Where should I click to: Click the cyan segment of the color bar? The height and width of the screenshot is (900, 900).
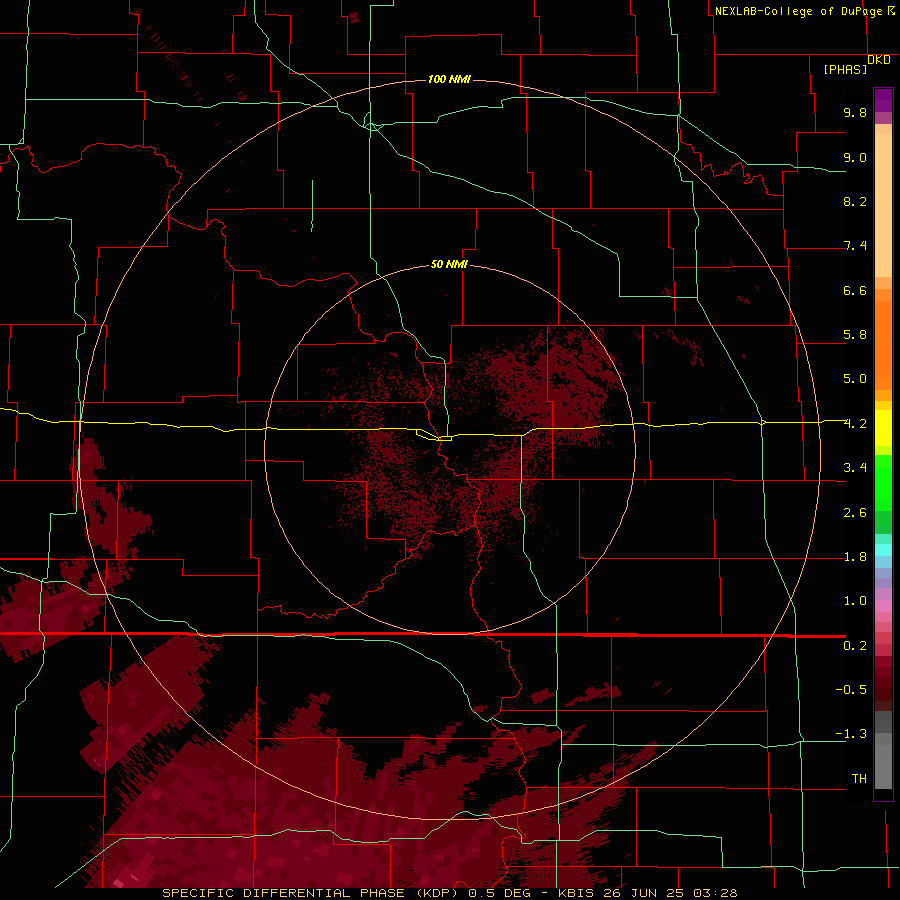[883, 550]
